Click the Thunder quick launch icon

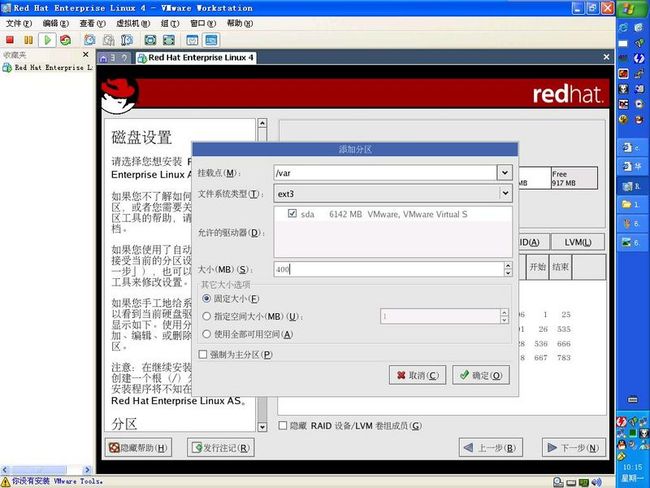[639, 58]
